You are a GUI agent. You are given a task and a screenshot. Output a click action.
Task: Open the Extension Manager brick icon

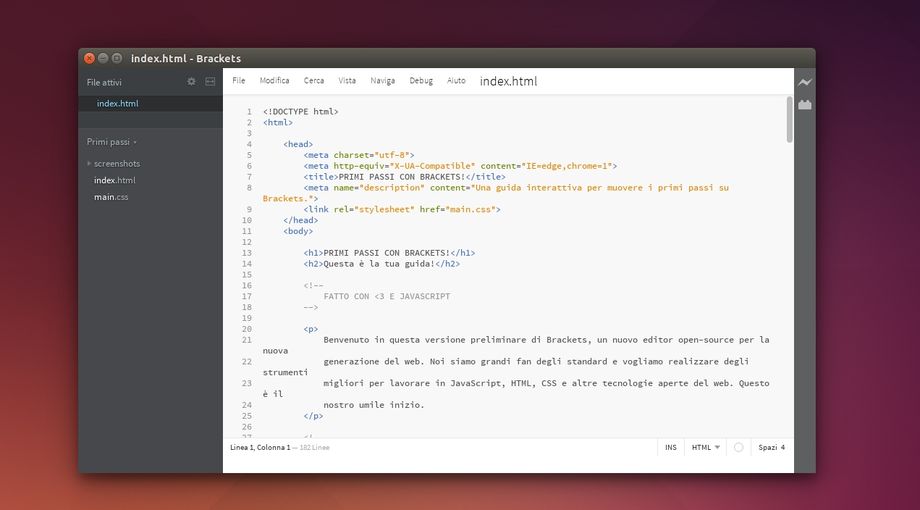point(804,104)
